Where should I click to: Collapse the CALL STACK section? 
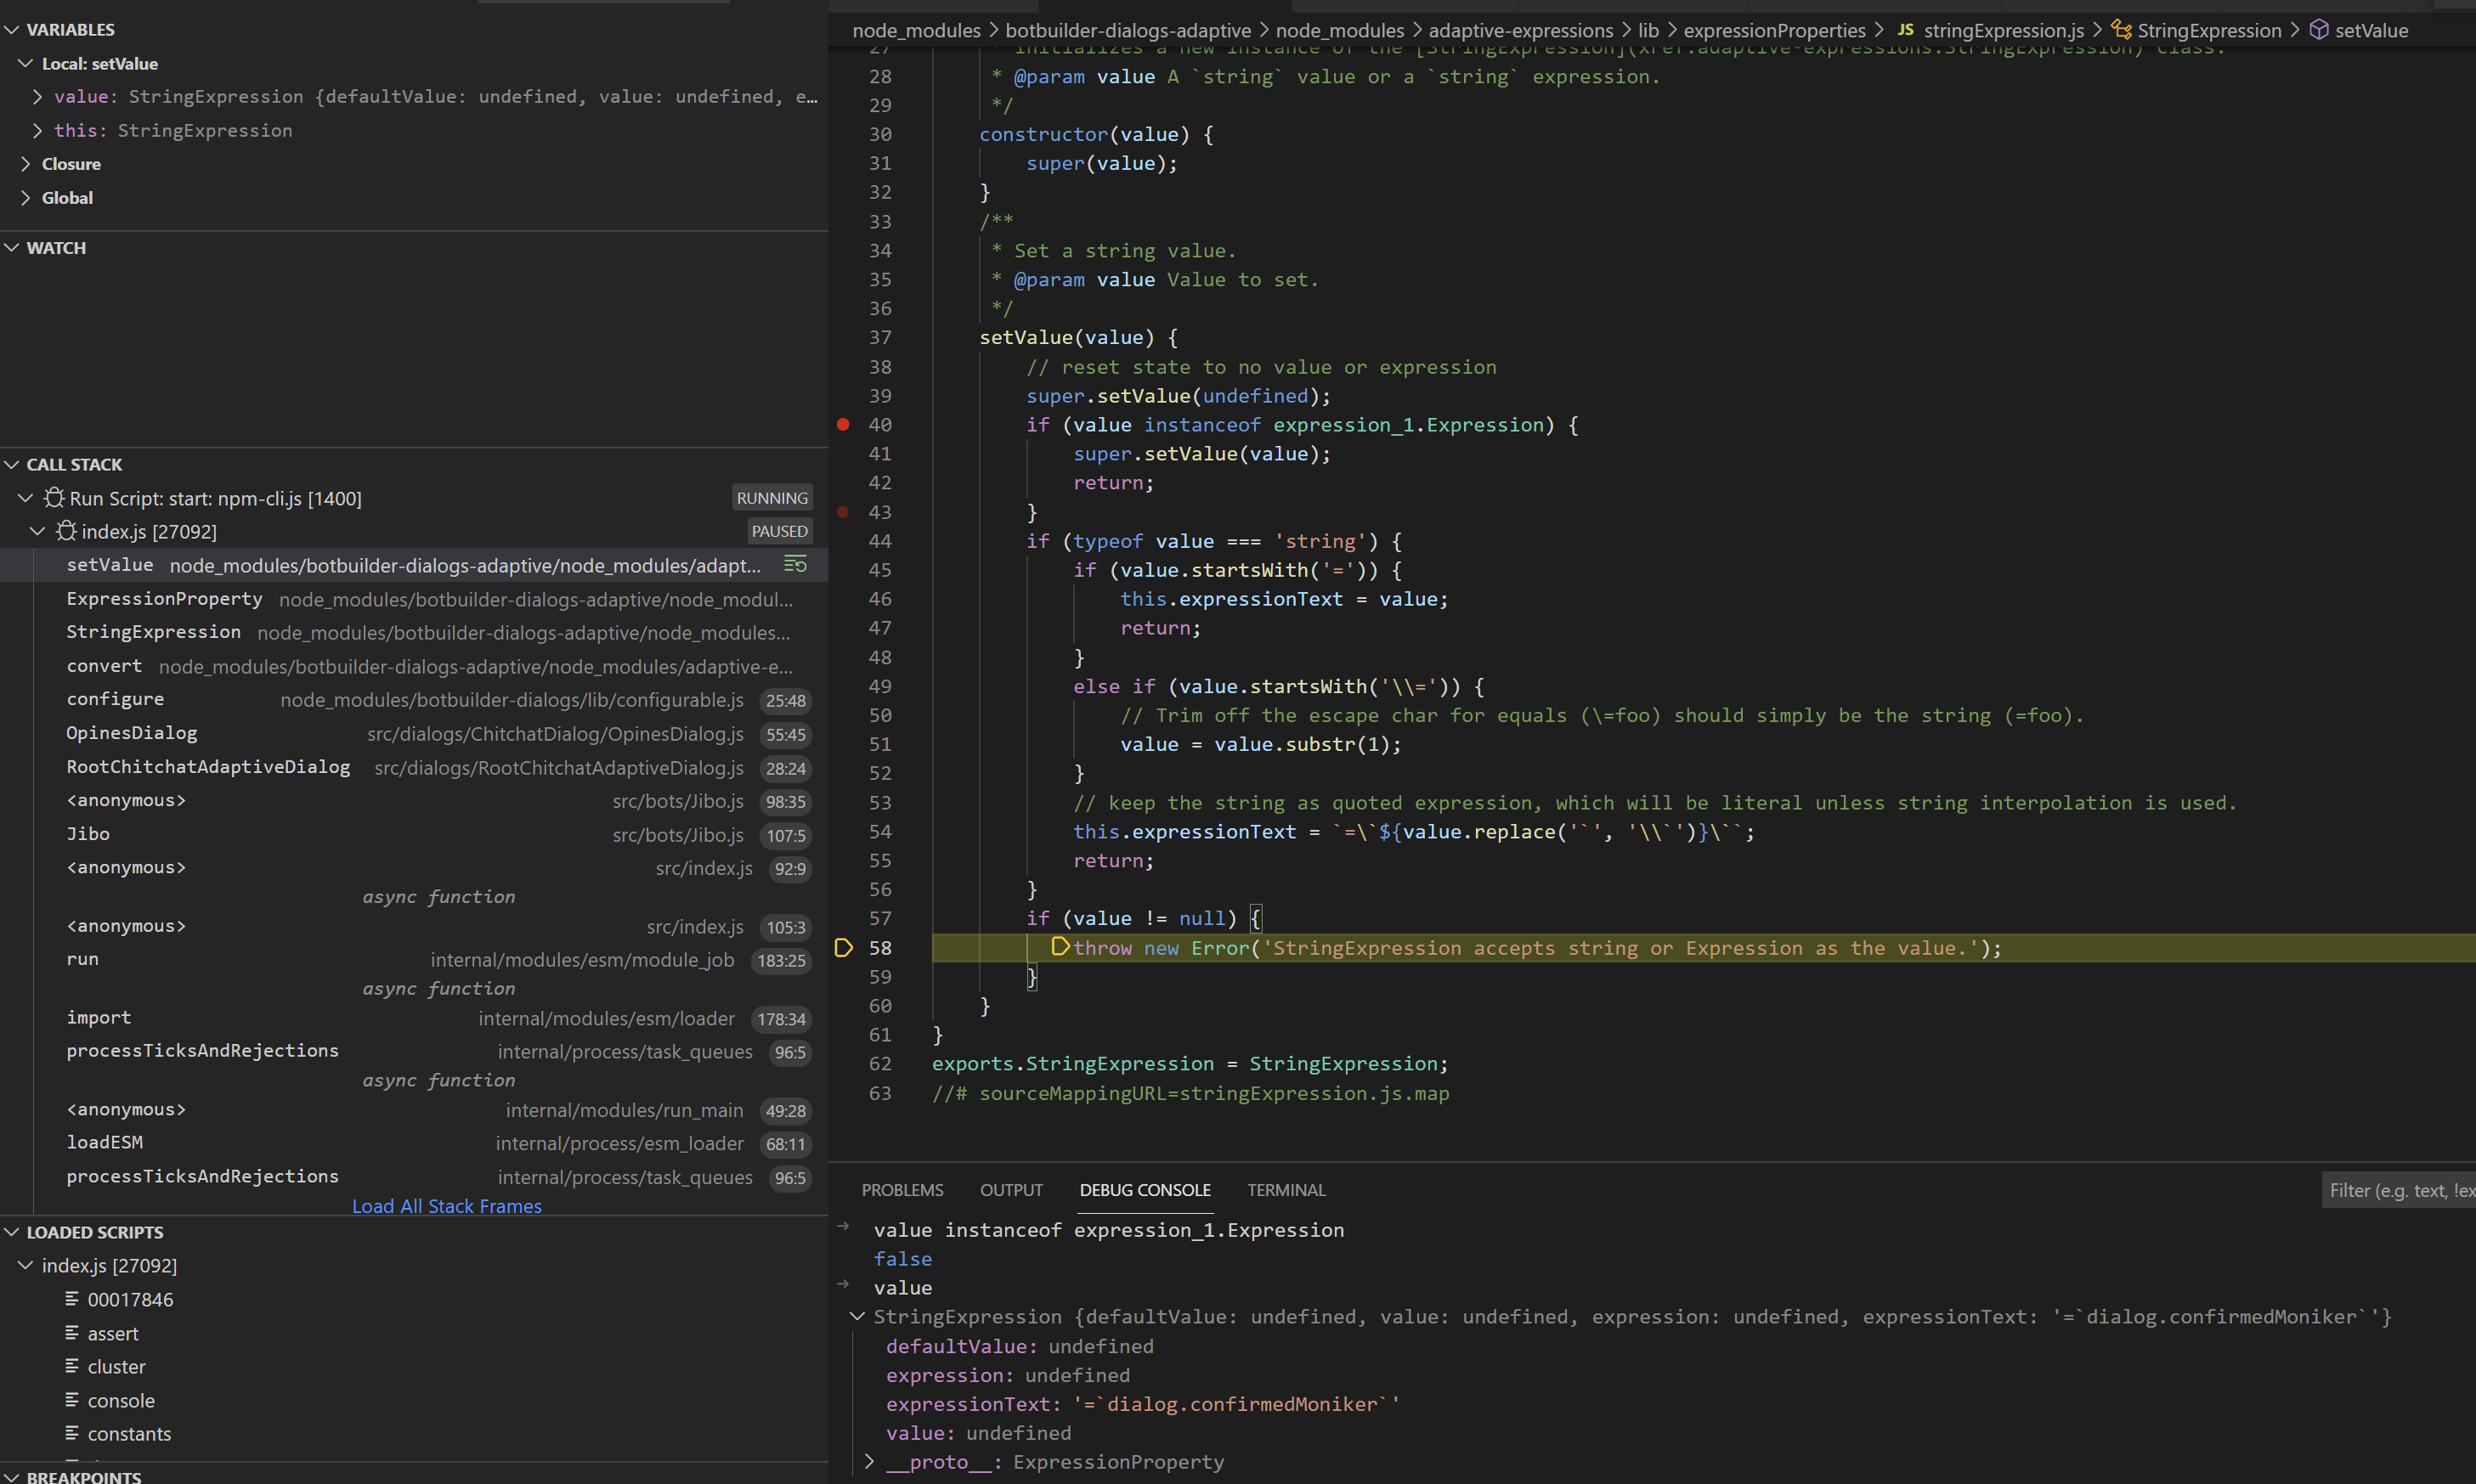pyautogui.click(x=12, y=465)
